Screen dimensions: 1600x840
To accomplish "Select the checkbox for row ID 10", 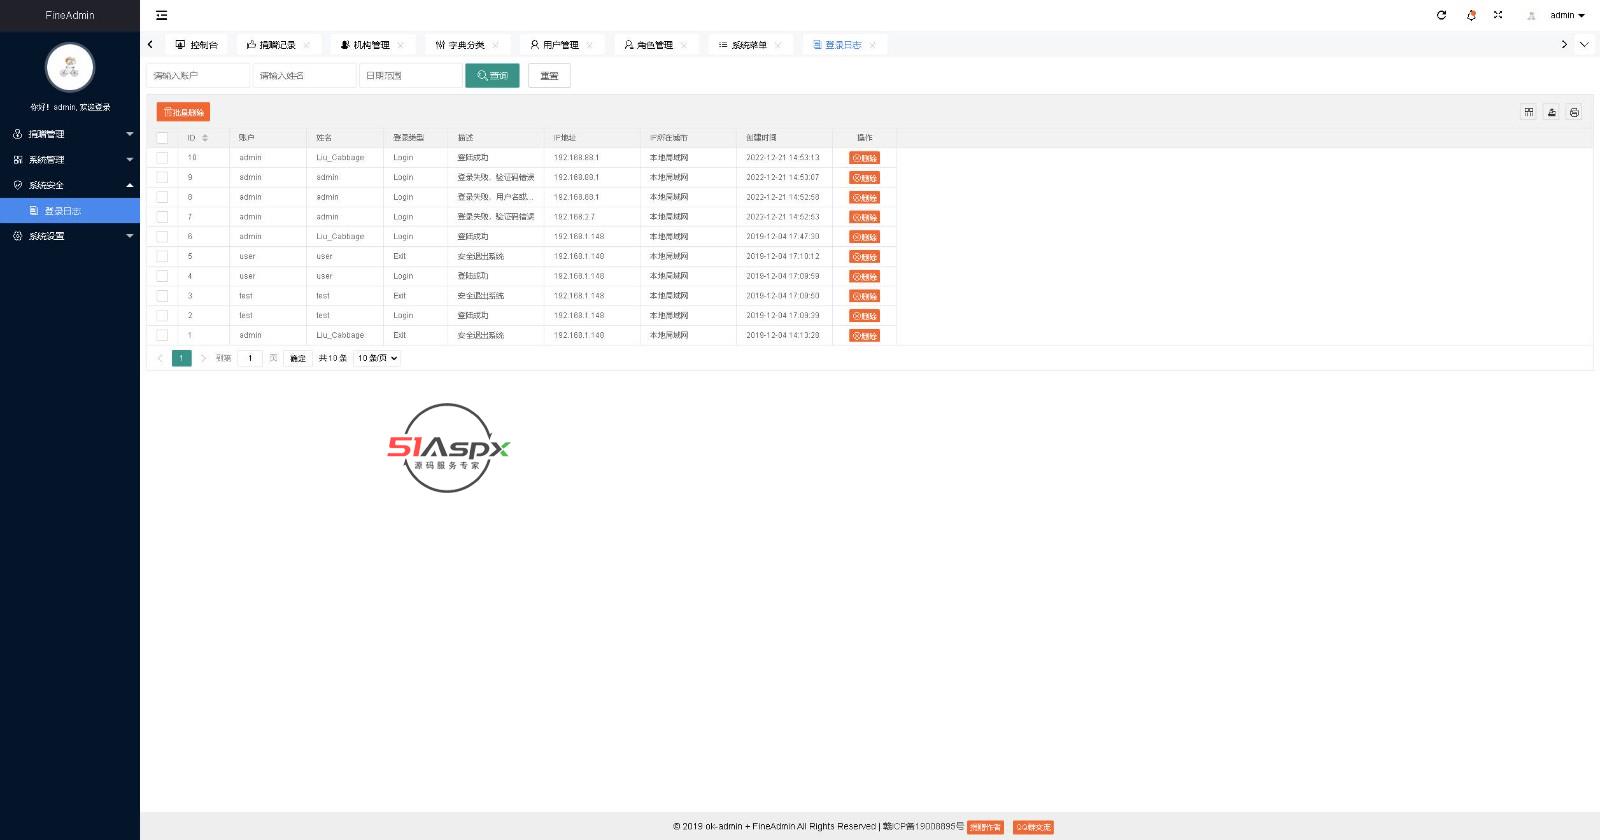I will click(x=162, y=158).
